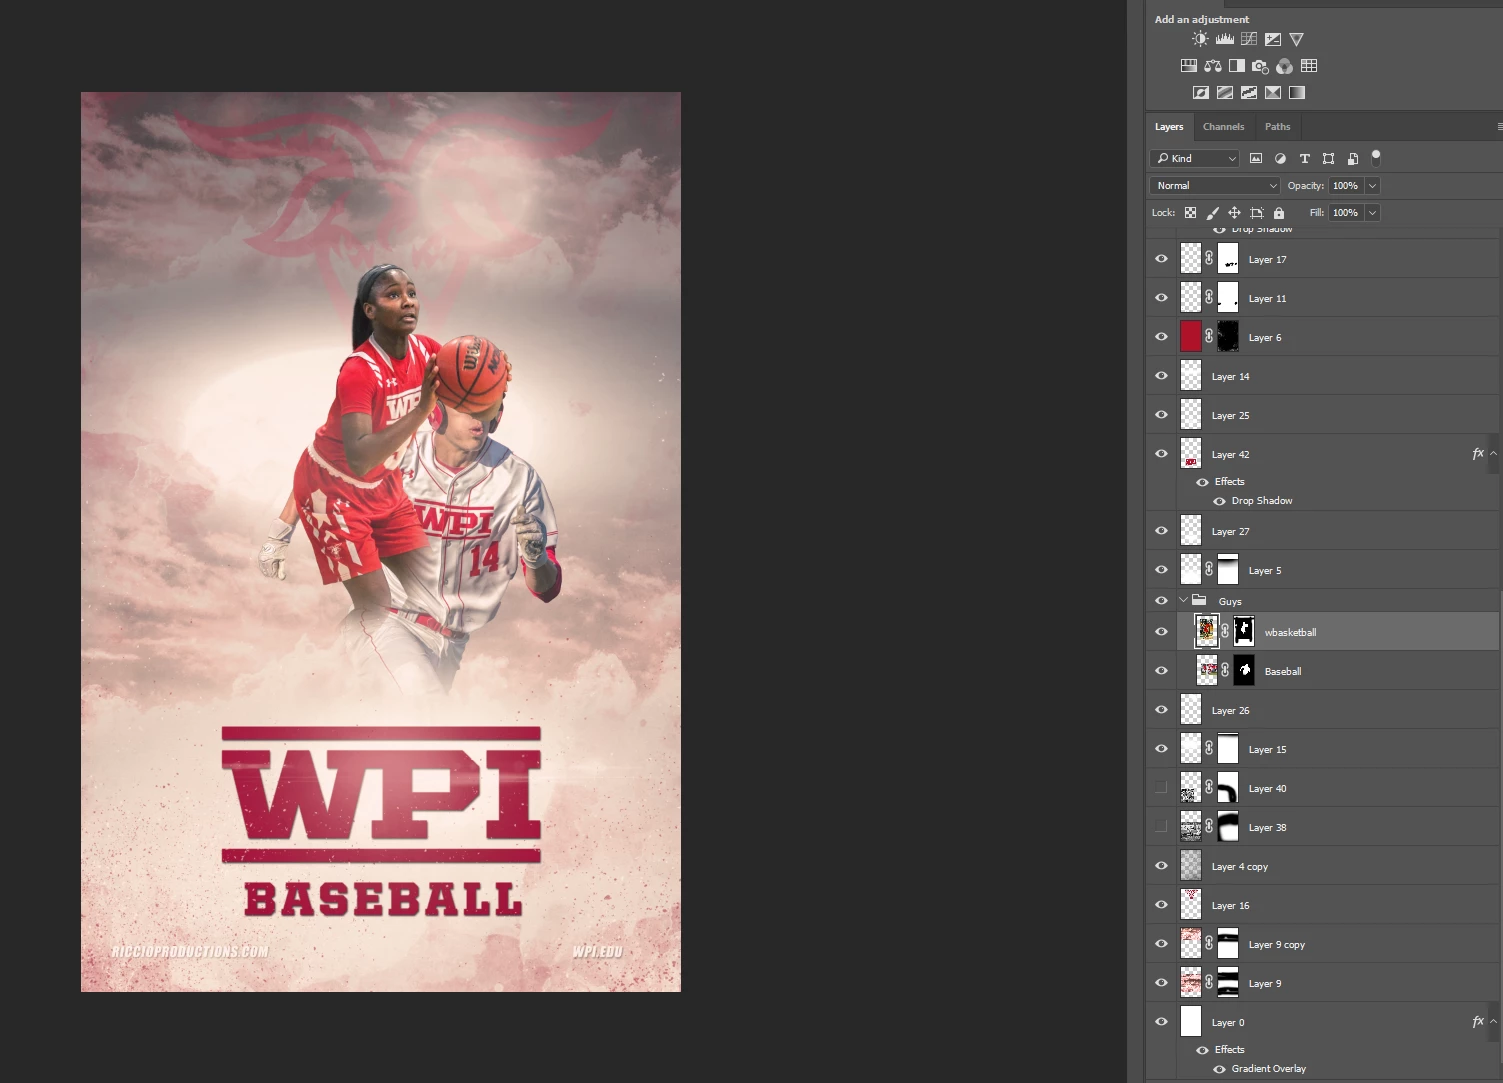1503x1083 pixels.
Task: Add a Vibrance adjustment
Action: (1297, 39)
